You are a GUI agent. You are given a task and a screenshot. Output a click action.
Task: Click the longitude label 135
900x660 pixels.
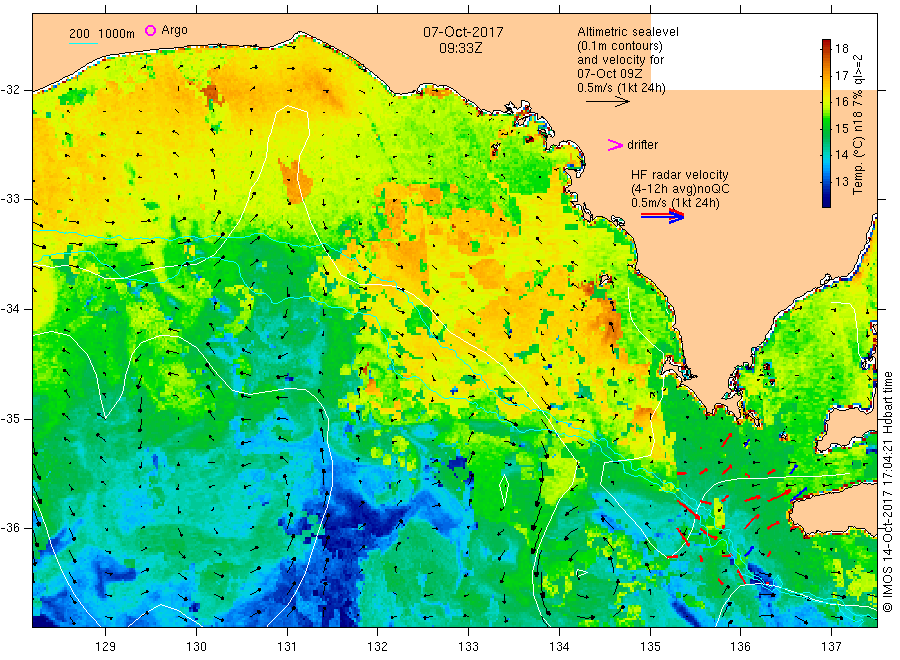tap(650, 647)
